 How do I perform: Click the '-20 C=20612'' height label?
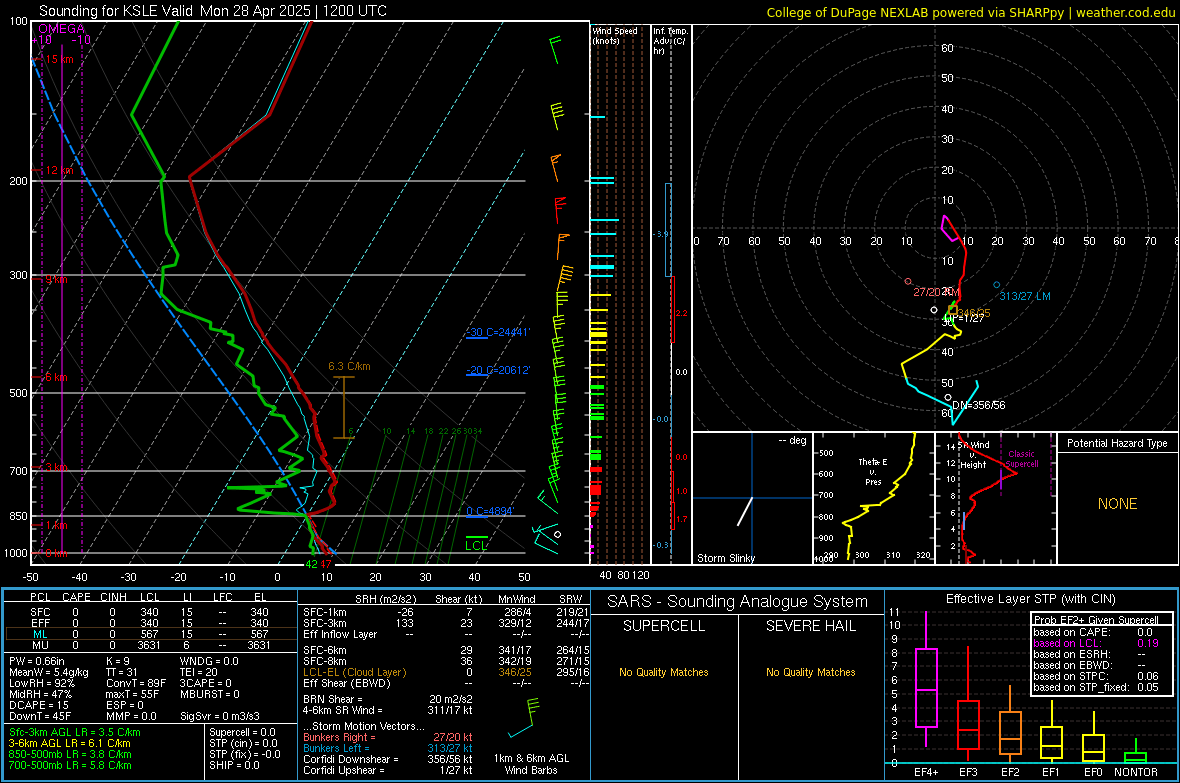pyautogui.click(x=498, y=370)
